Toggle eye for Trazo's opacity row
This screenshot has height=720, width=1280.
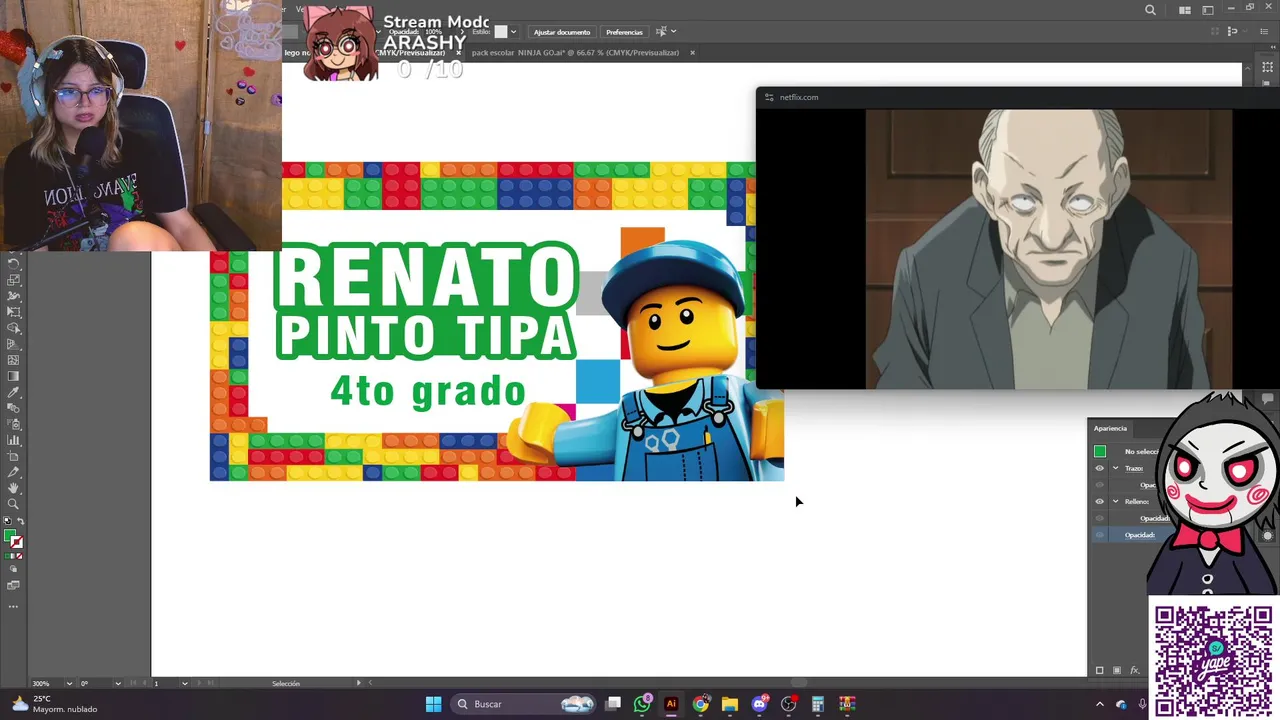point(1100,485)
